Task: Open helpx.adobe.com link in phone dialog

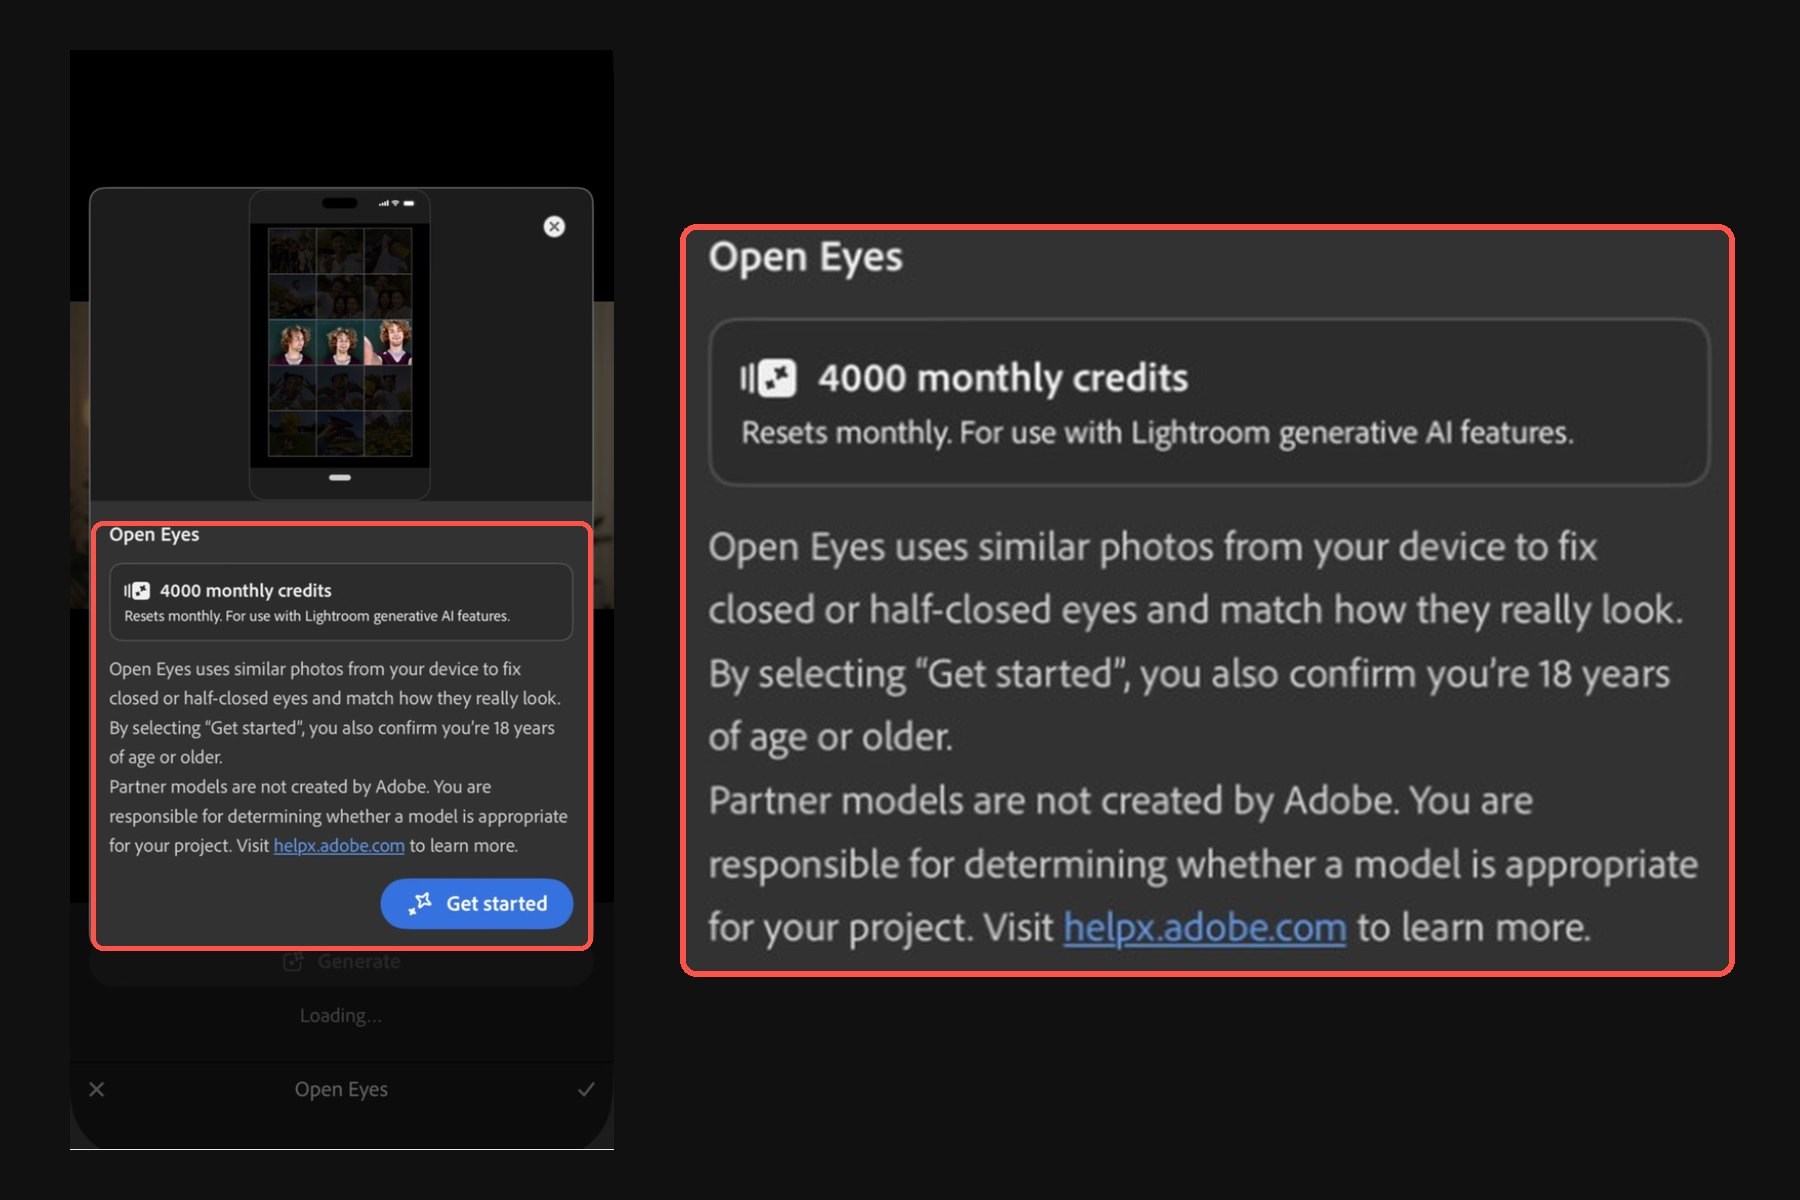Action: [x=339, y=846]
